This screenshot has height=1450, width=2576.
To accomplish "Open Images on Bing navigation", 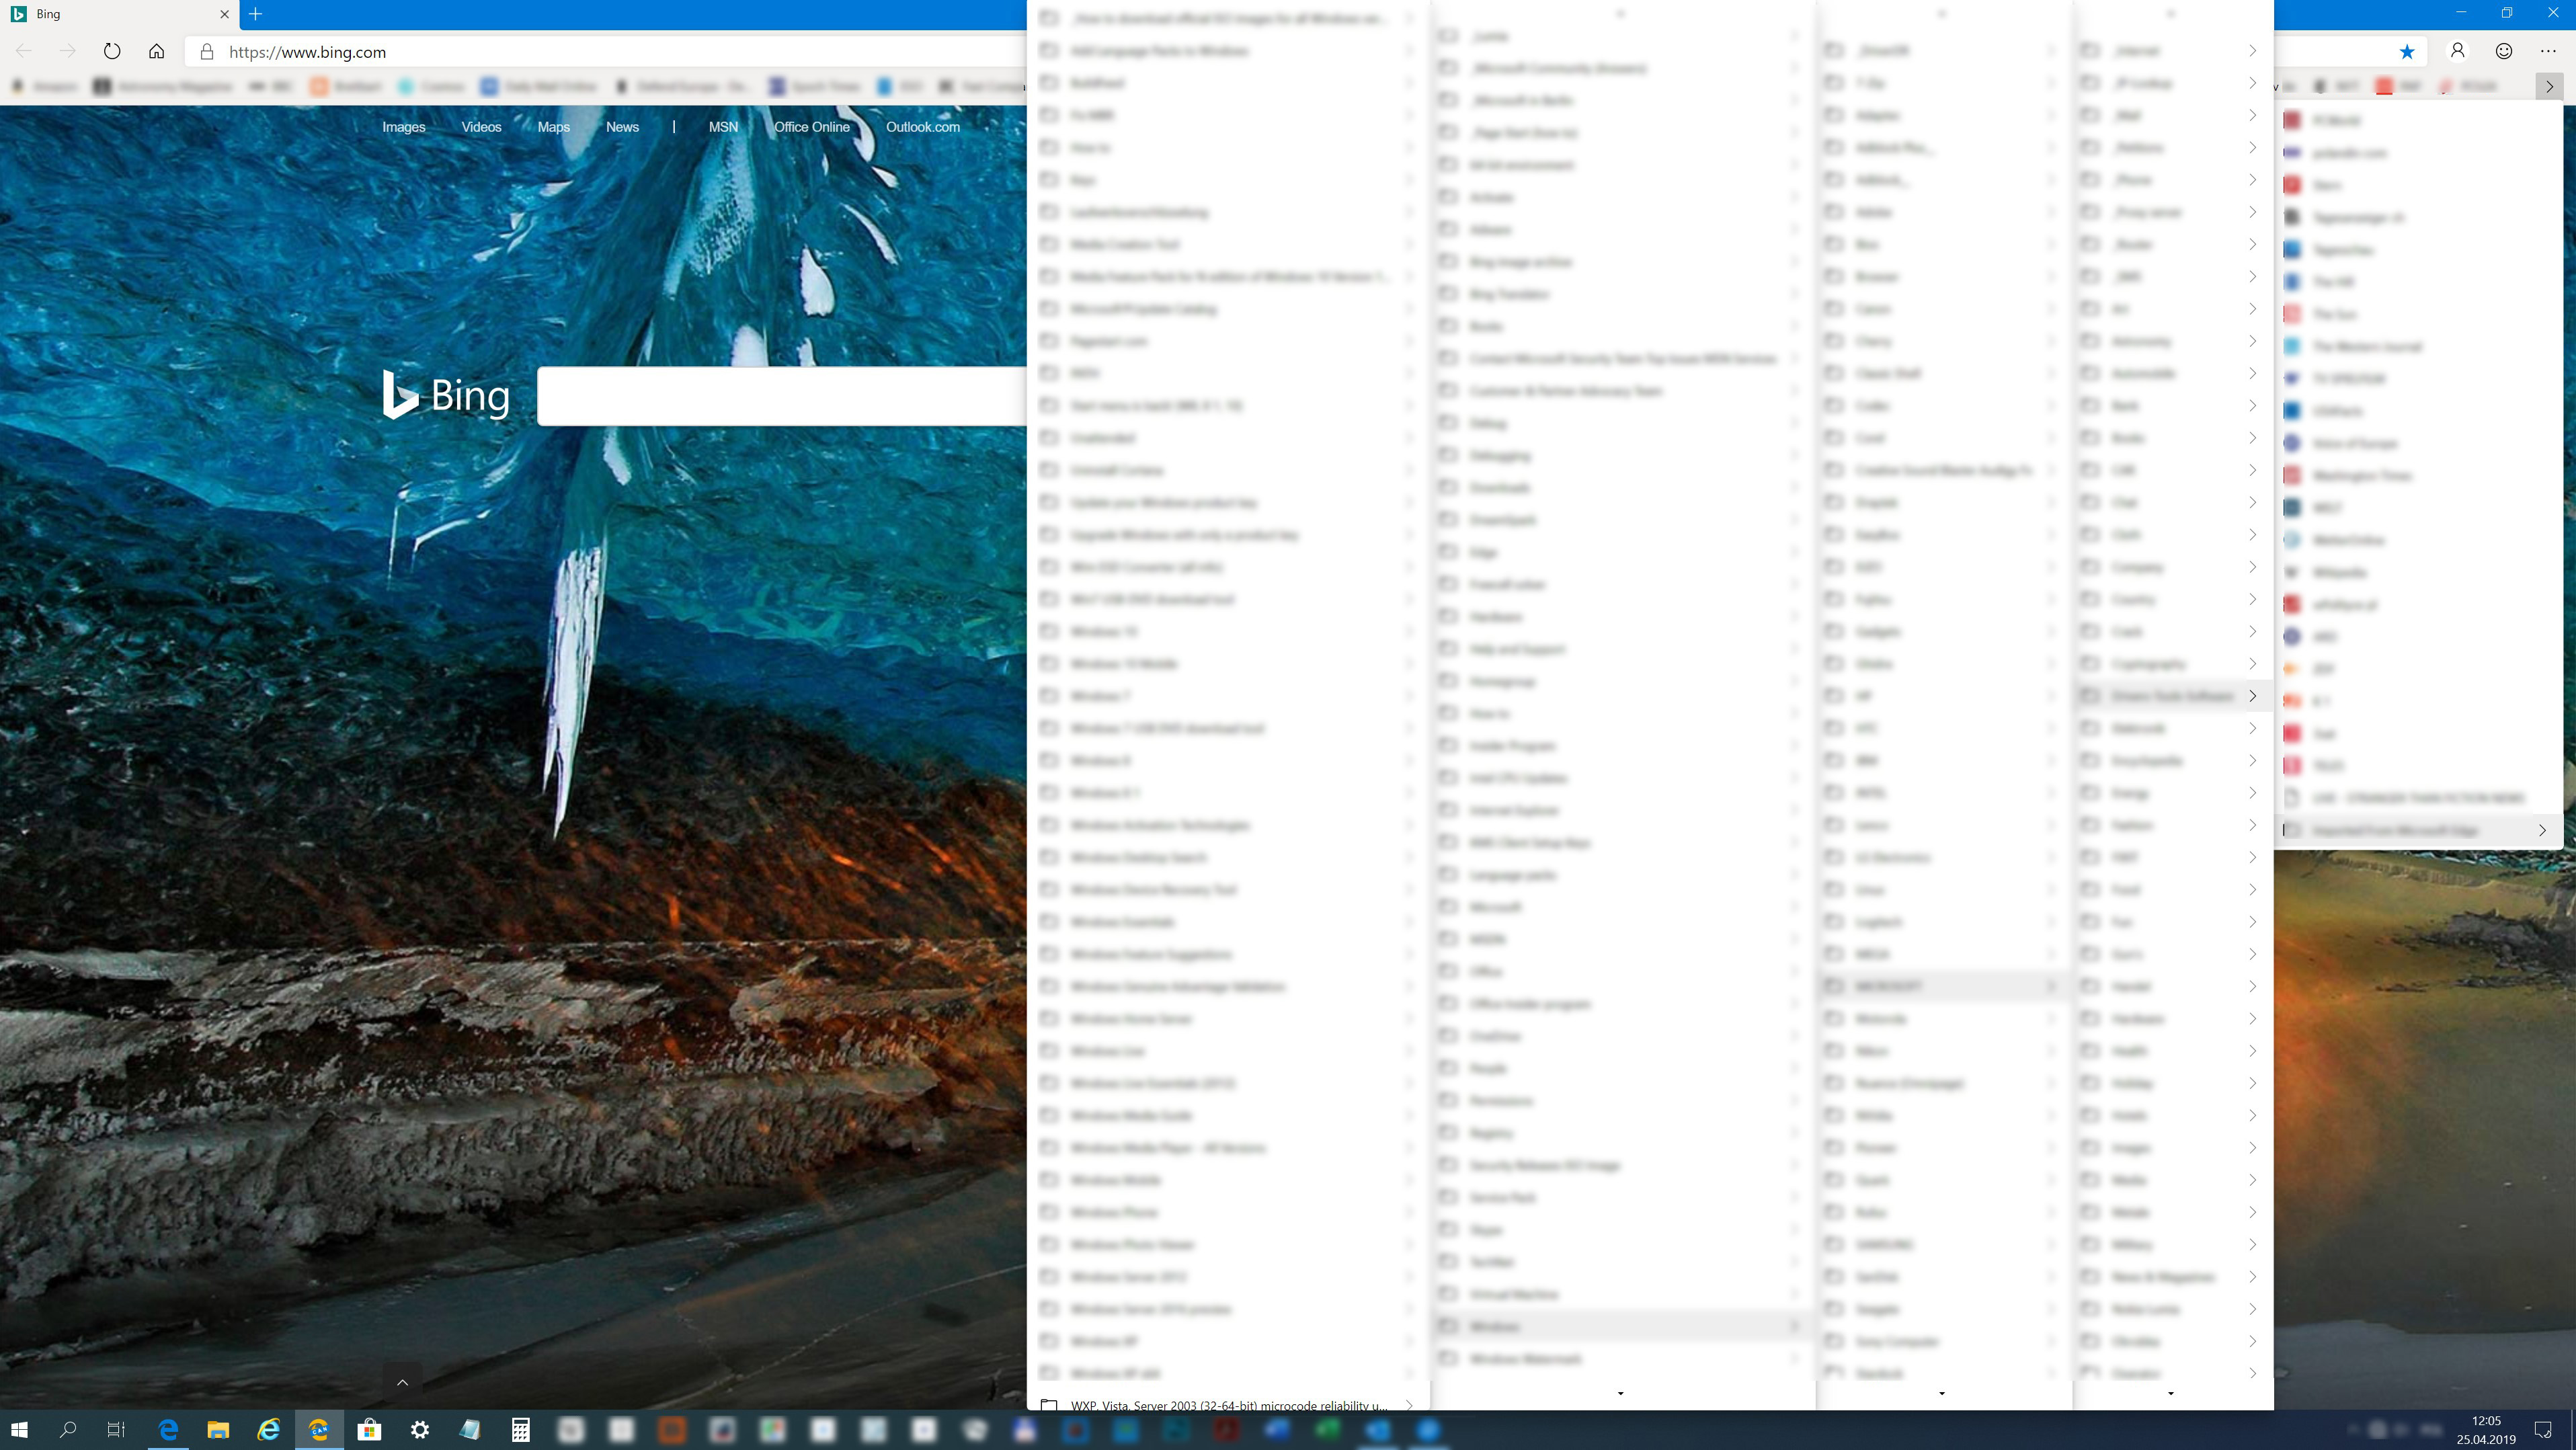I will point(403,127).
